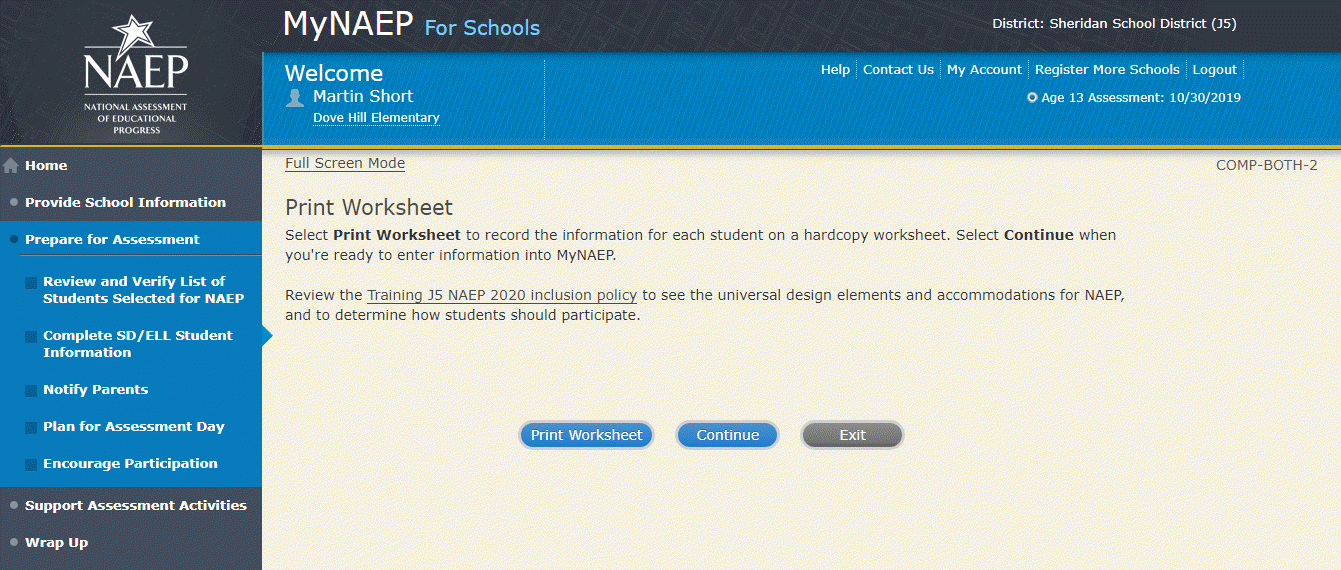Collapse Prepare for Assessment section
Viewport: 1341px width, 570px height.
[112, 239]
